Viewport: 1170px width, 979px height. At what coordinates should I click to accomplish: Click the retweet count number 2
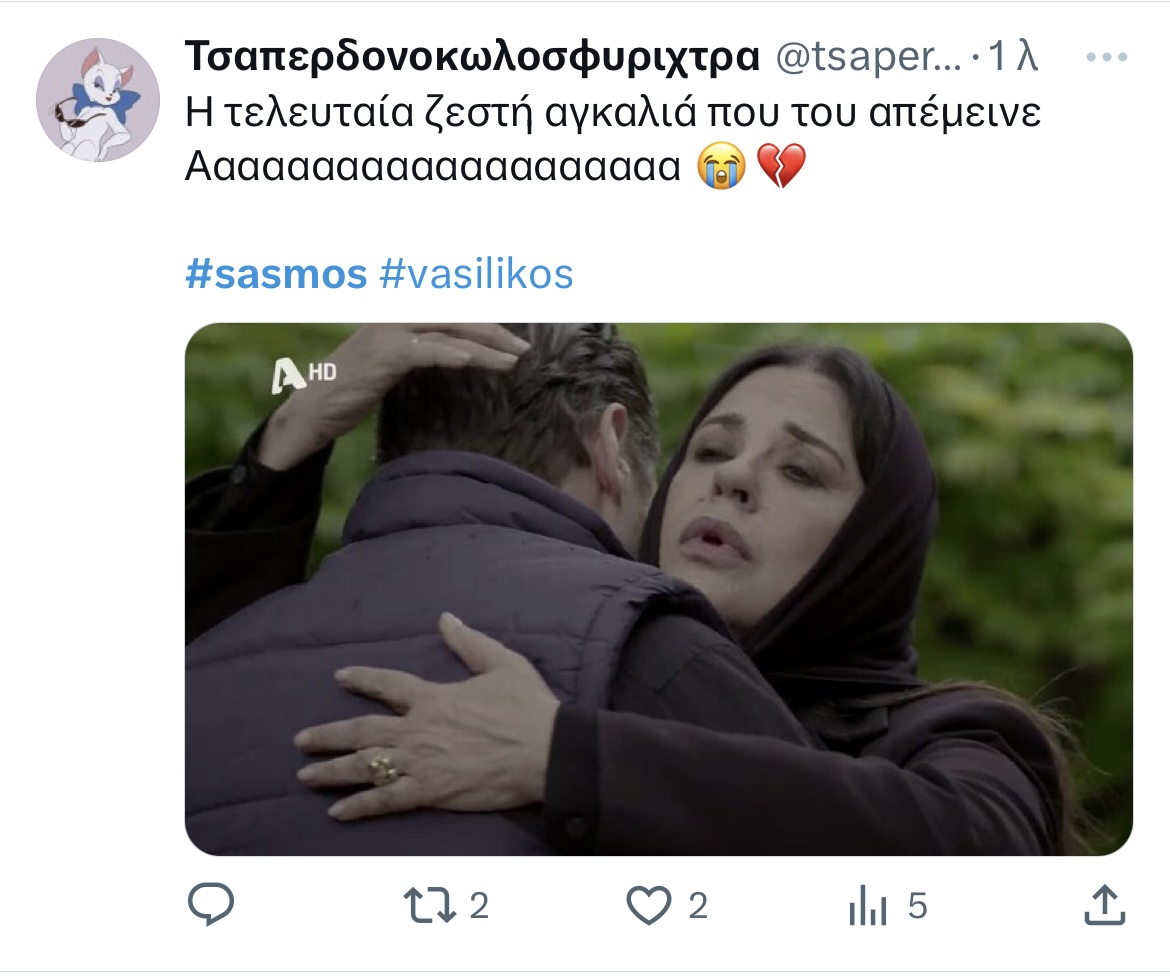479,906
